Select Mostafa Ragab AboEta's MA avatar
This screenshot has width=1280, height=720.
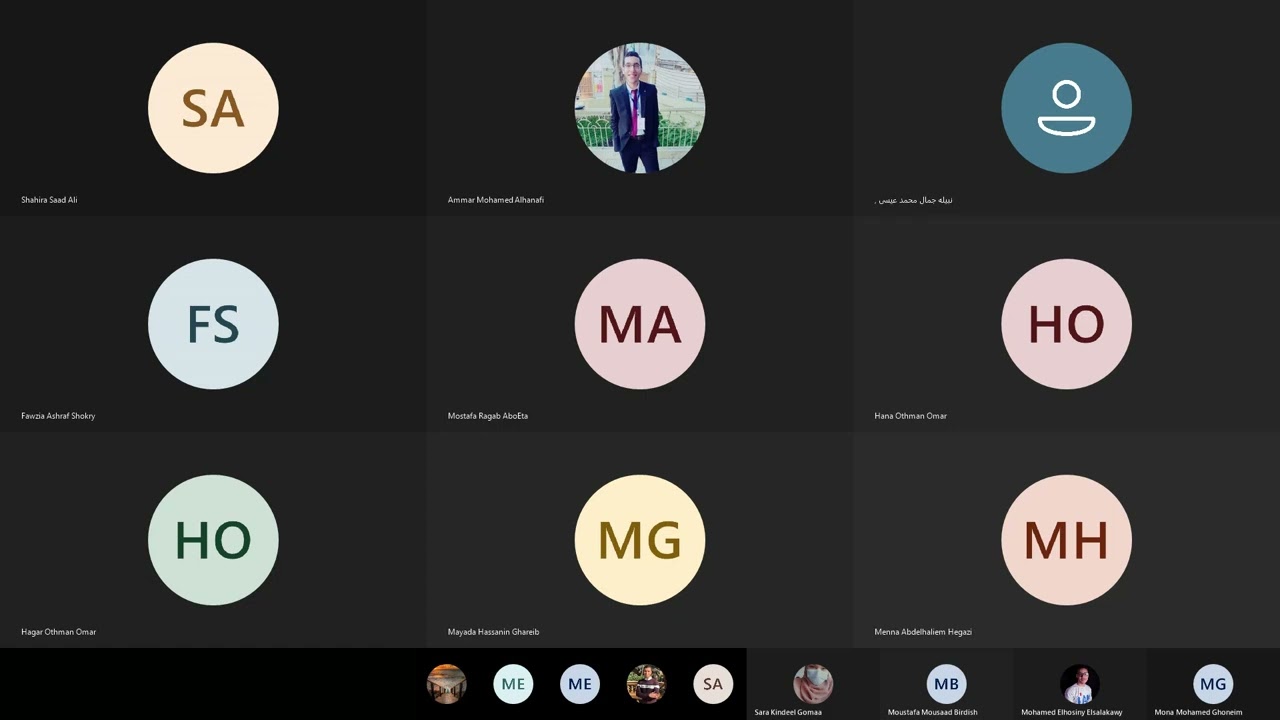(640, 324)
